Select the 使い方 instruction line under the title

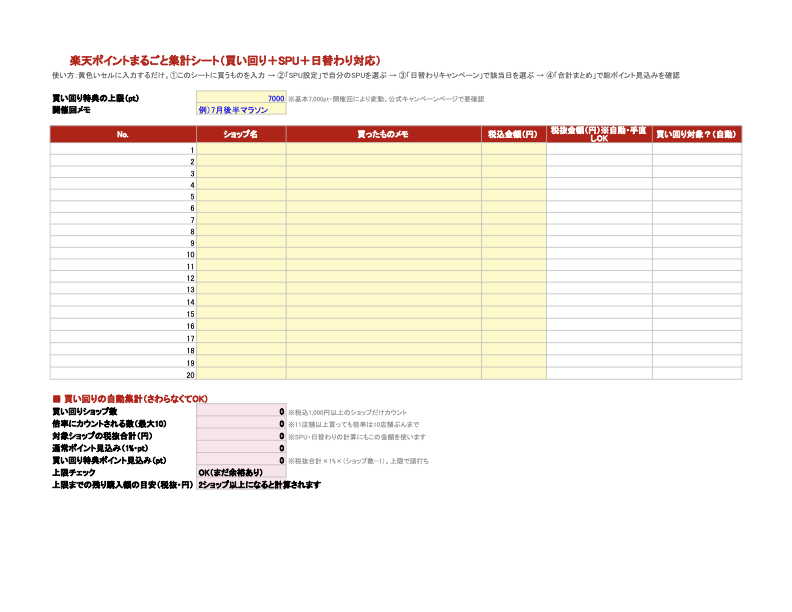tap(366, 75)
